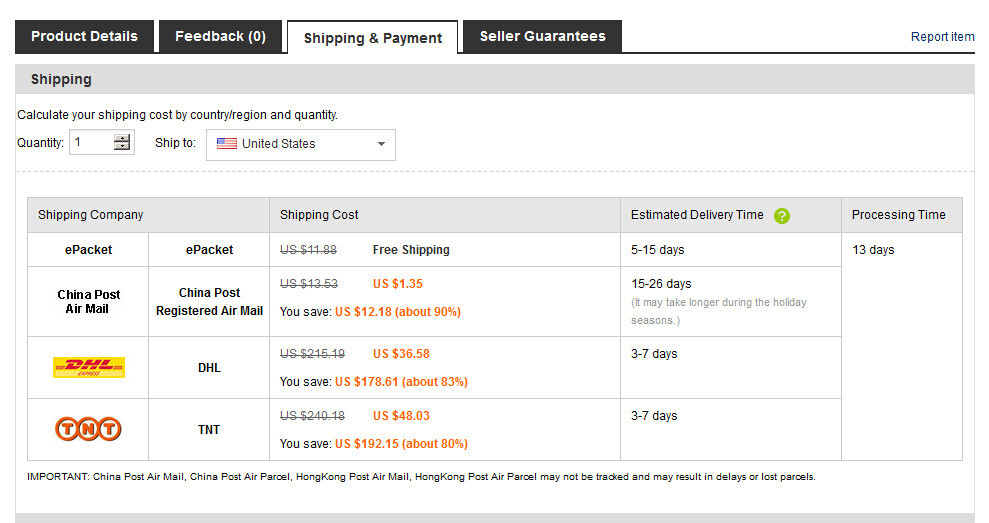Increase quantity with the up arrow

point(122,138)
